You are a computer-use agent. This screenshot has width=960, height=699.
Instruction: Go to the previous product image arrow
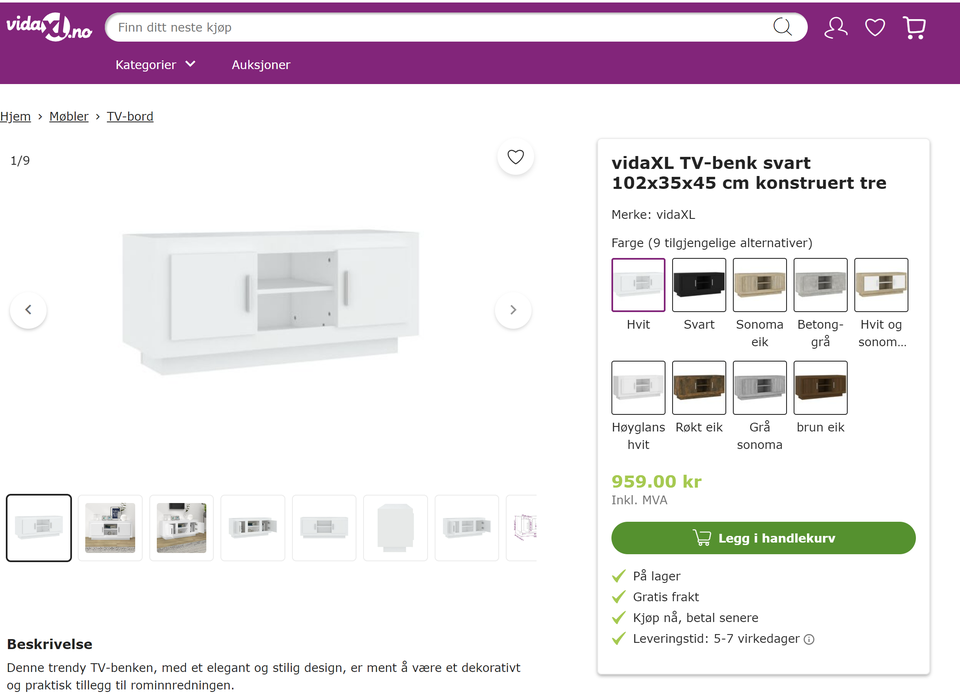(28, 310)
